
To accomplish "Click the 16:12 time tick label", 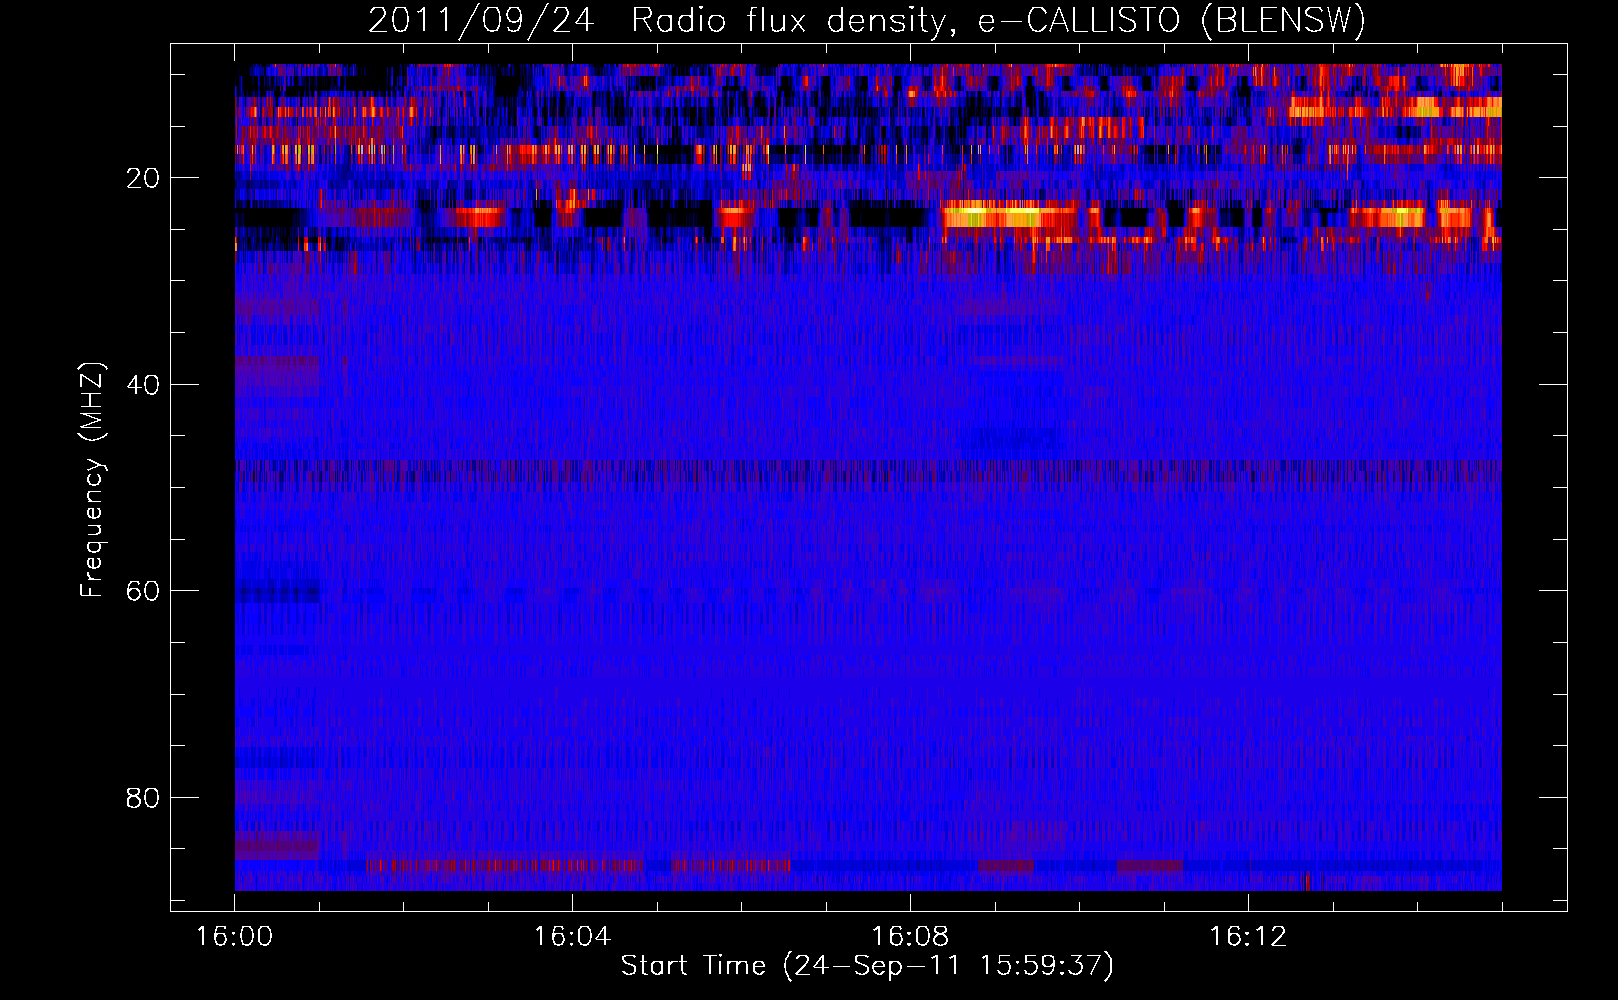I will (x=1248, y=936).
